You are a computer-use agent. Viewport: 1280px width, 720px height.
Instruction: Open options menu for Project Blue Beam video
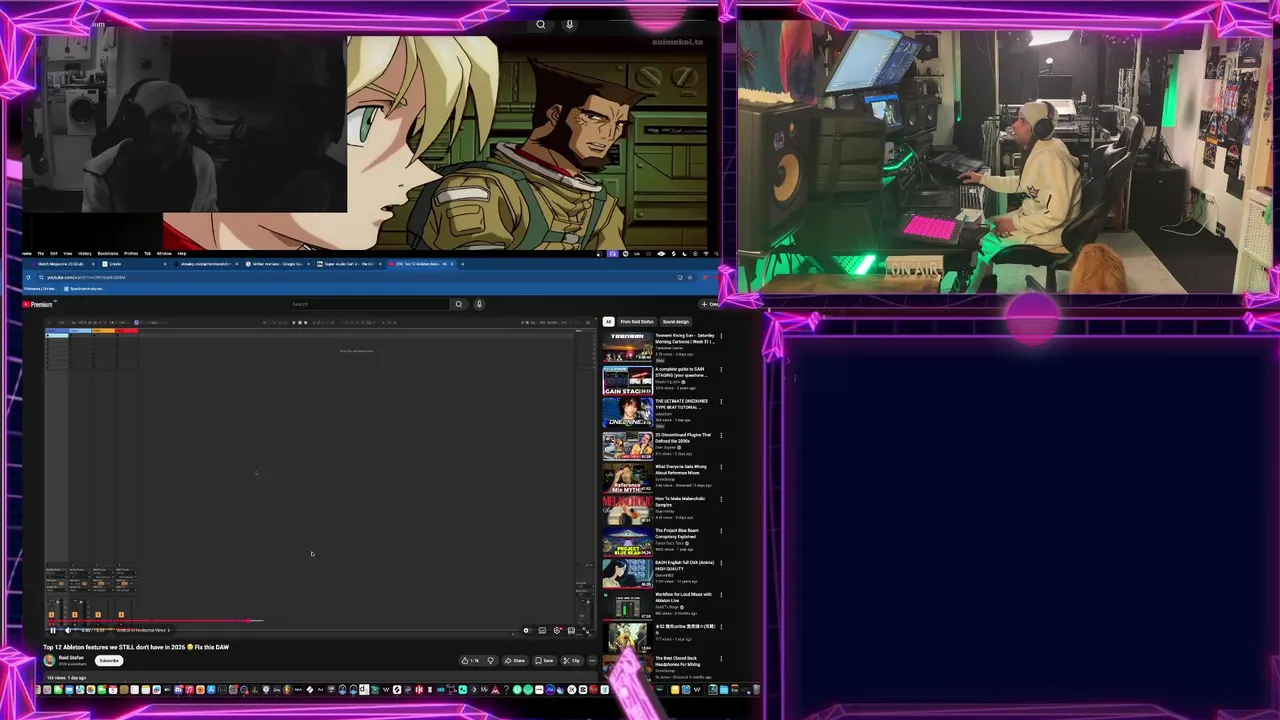pyautogui.click(x=721, y=530)
